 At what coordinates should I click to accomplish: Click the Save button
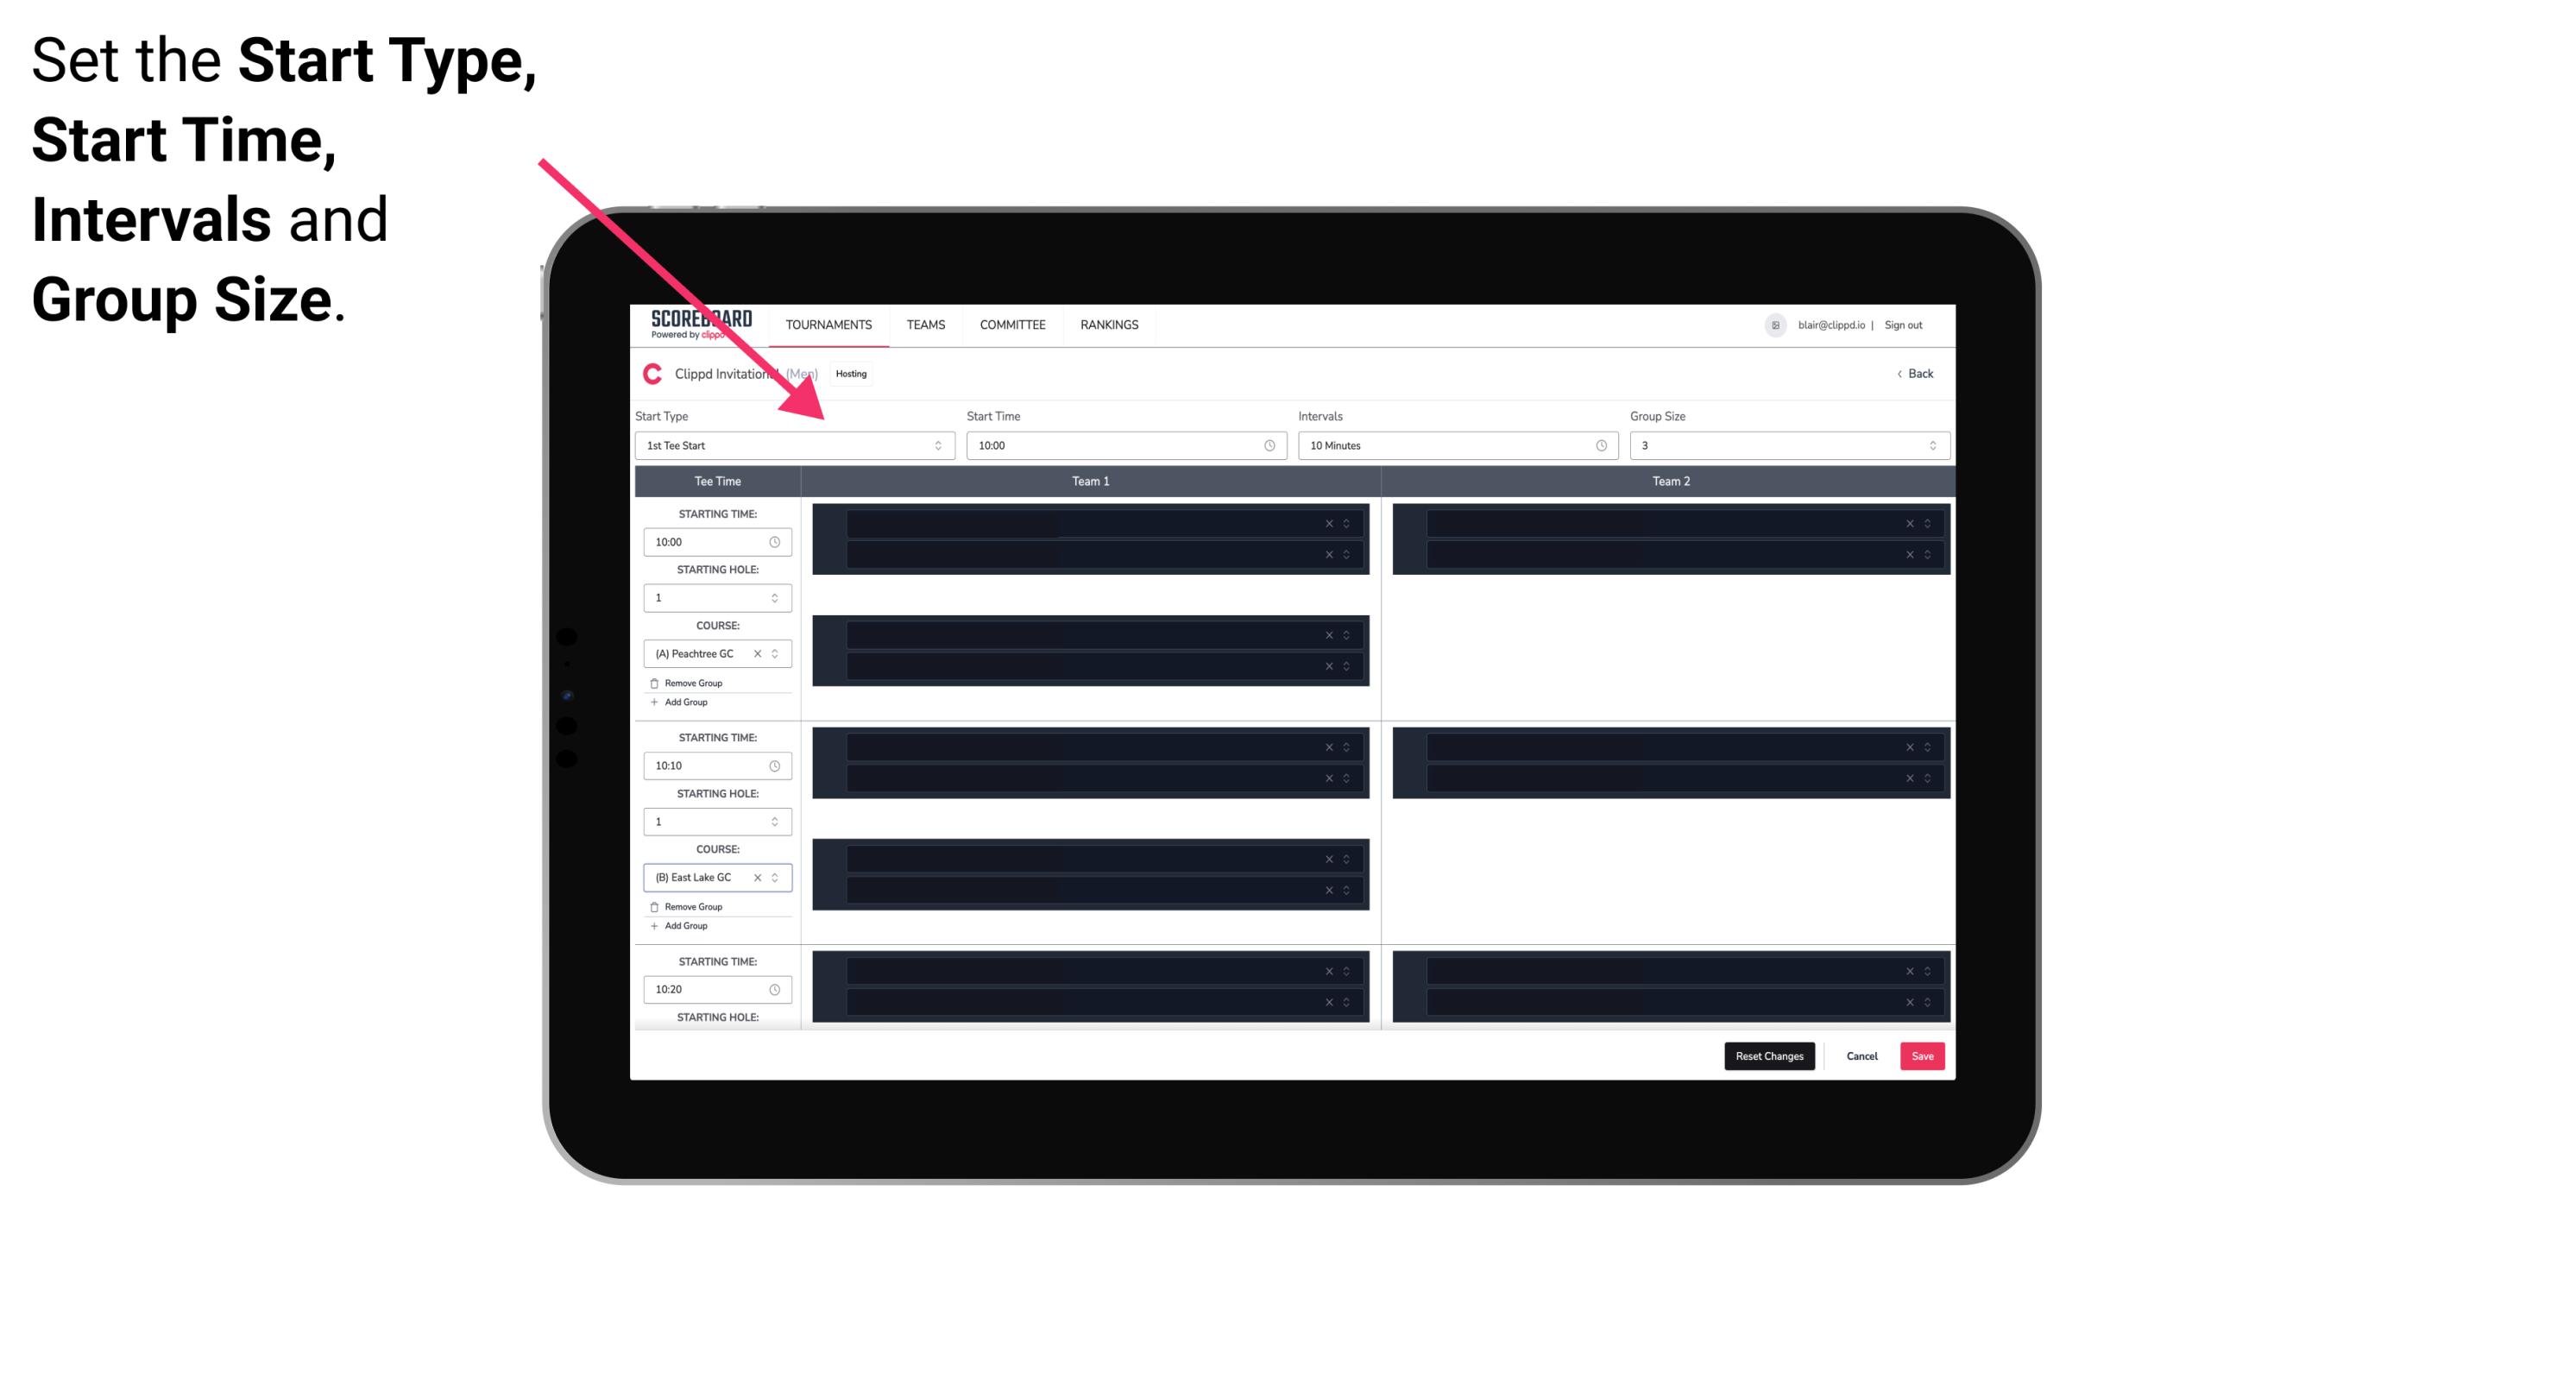pos(1923,1055)
